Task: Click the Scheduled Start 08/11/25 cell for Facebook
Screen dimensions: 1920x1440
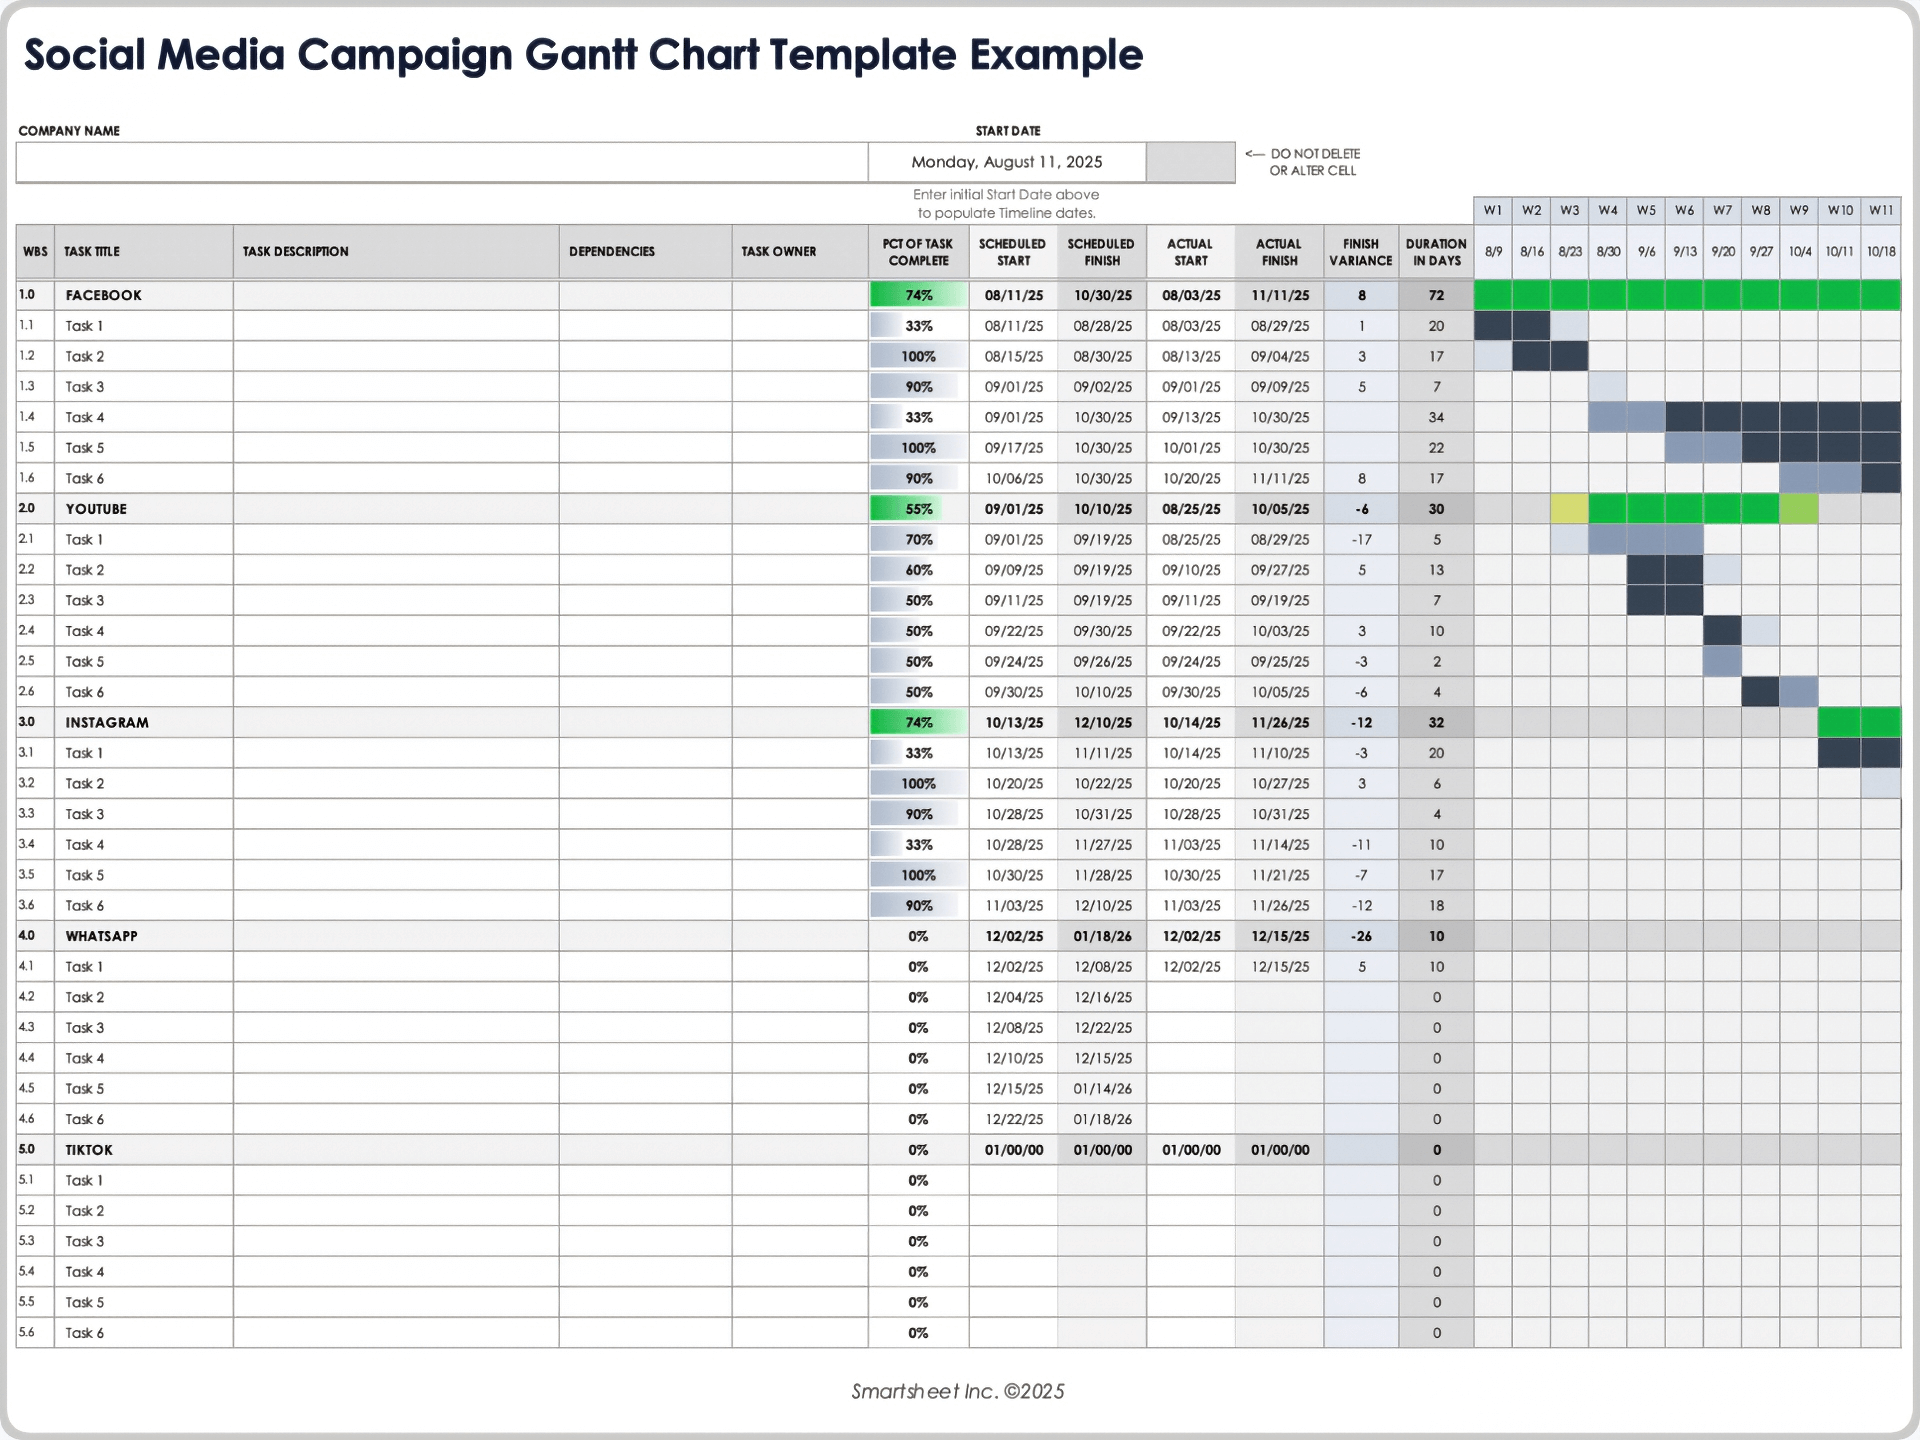Action: tap(1013, 295)
